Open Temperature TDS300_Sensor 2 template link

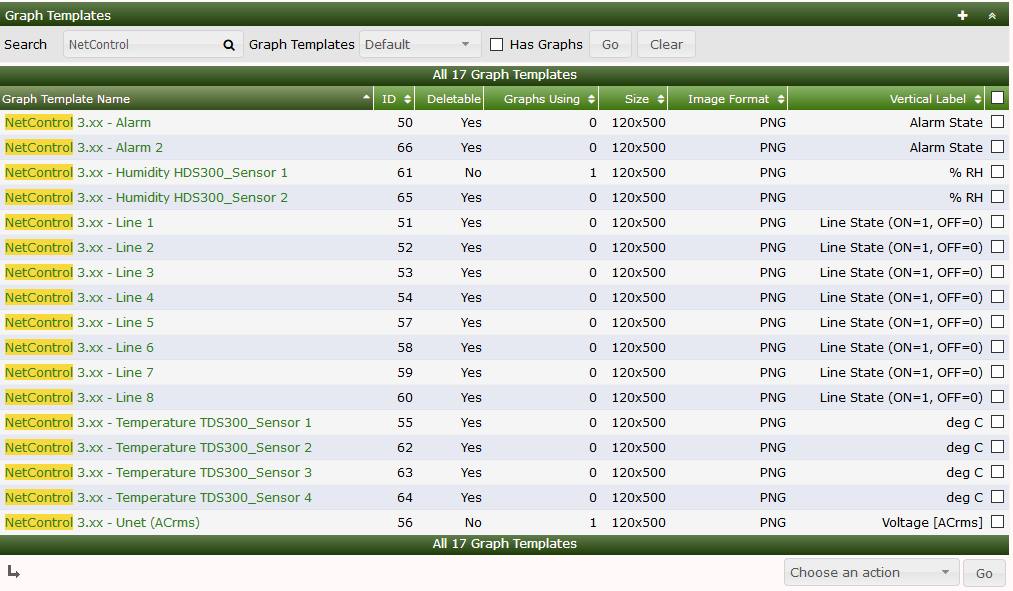click(158, 448)
